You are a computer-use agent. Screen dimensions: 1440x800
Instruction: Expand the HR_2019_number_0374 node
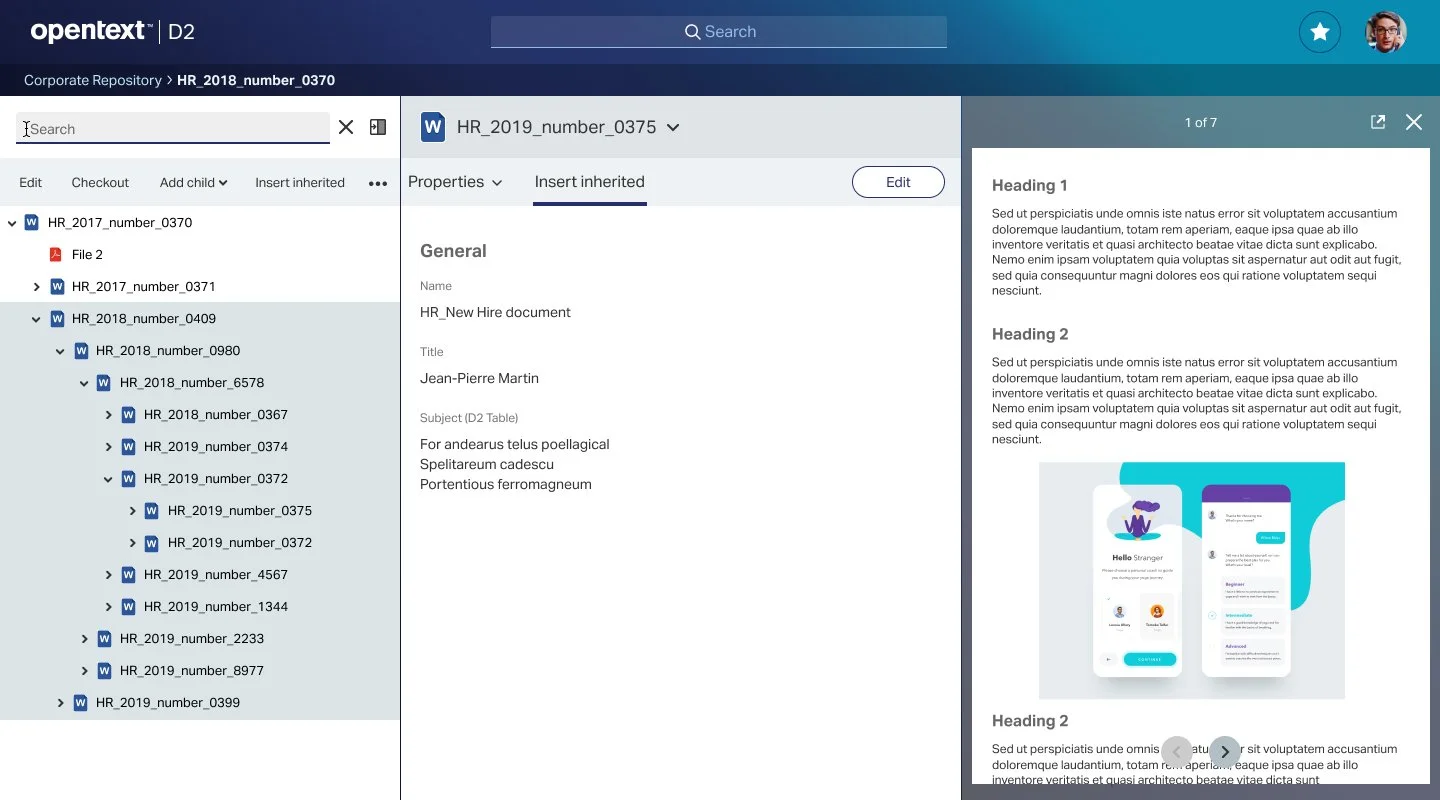108,447
